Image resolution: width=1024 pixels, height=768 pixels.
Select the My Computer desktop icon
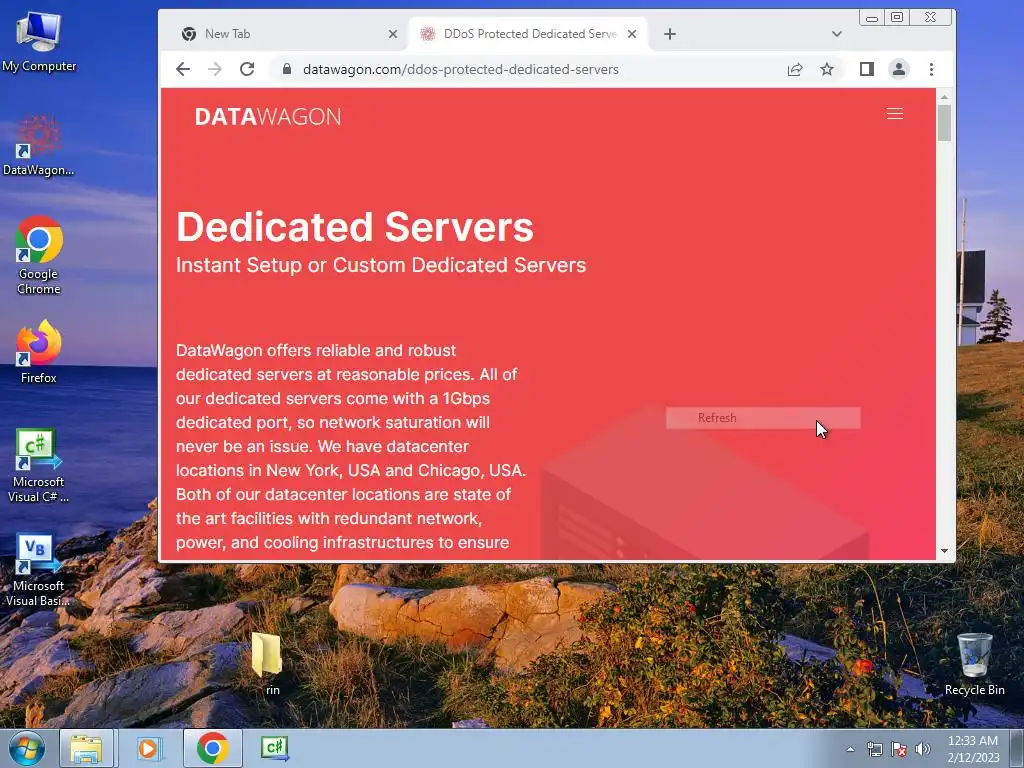(39, 41)
